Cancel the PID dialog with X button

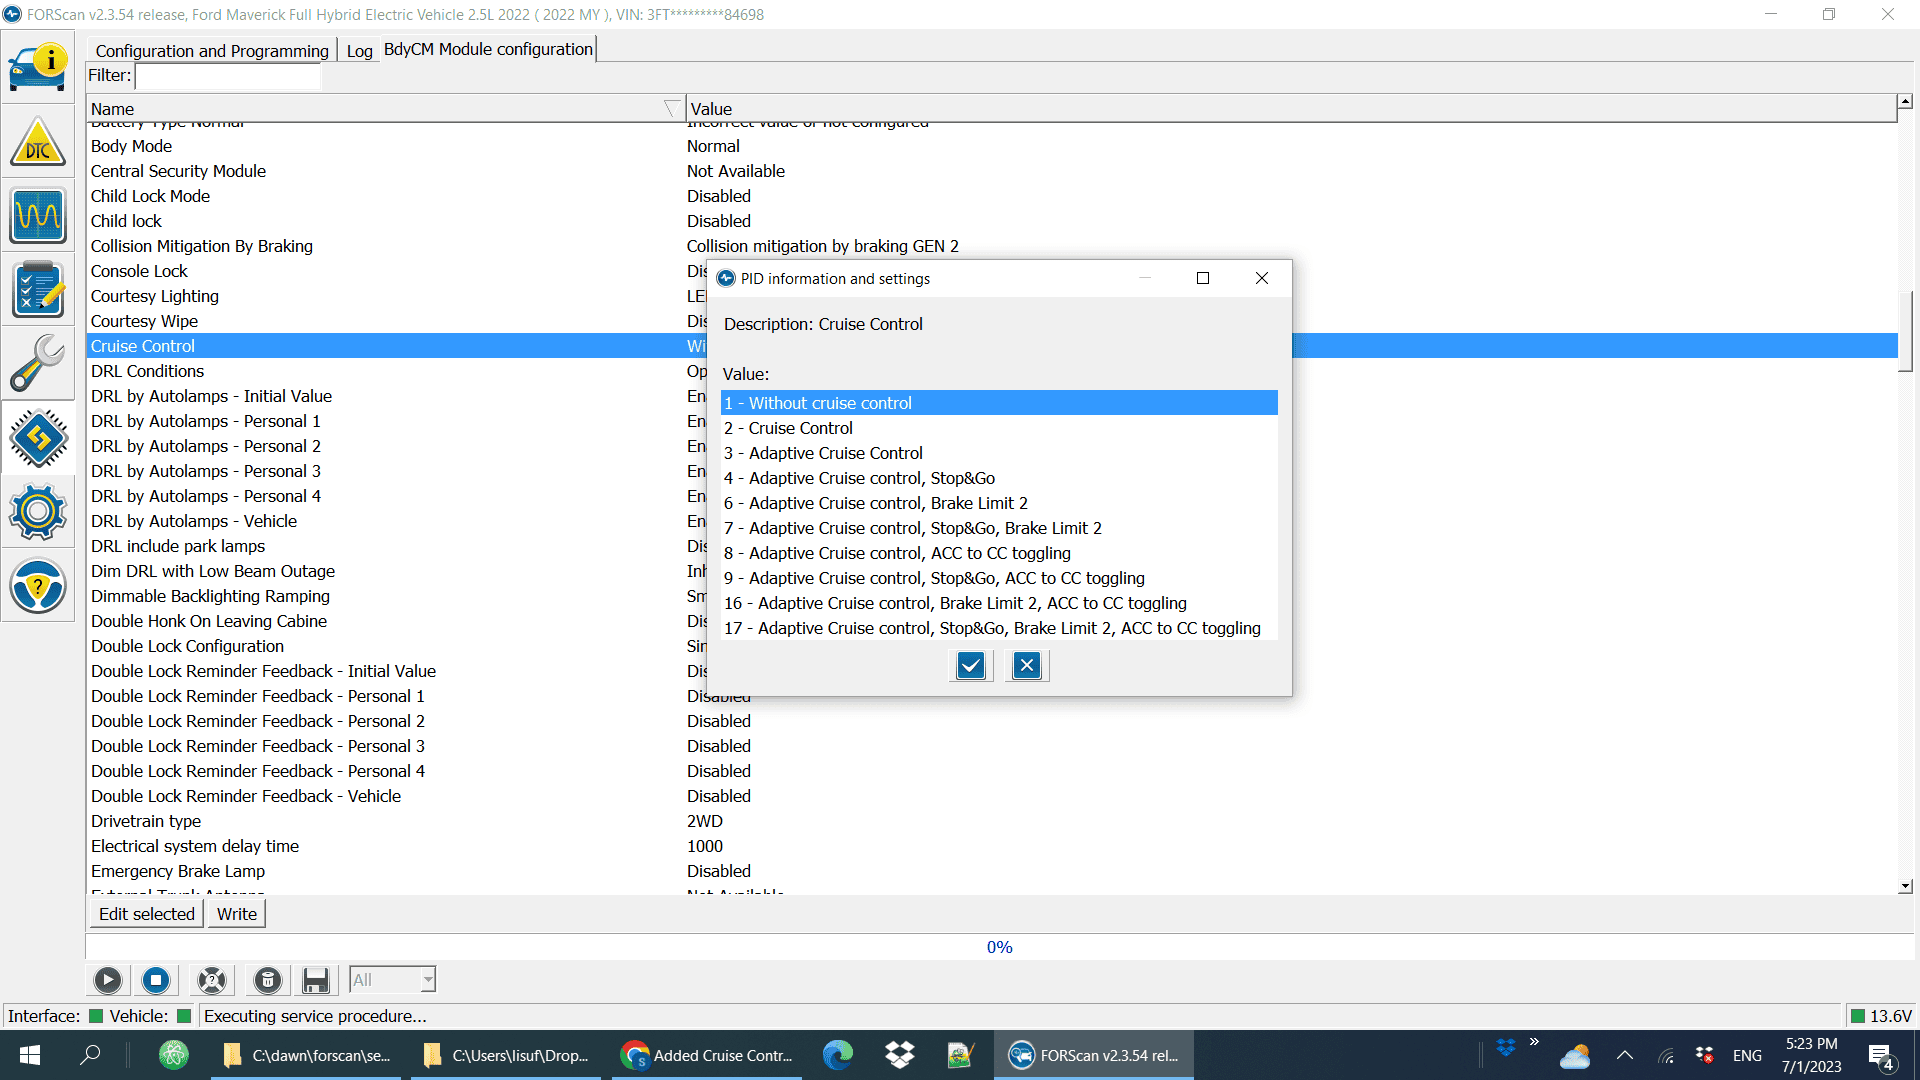point(1027,666)
